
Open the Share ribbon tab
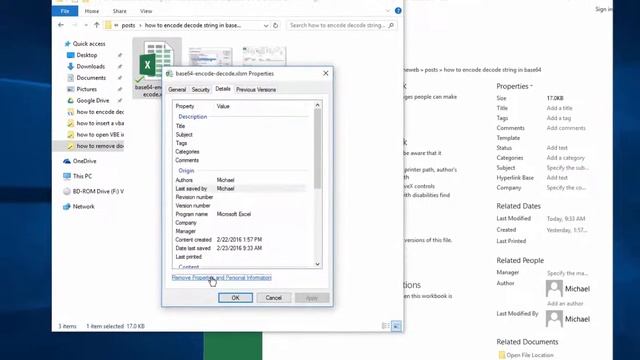pyautogui.click(x=120, y=11)
